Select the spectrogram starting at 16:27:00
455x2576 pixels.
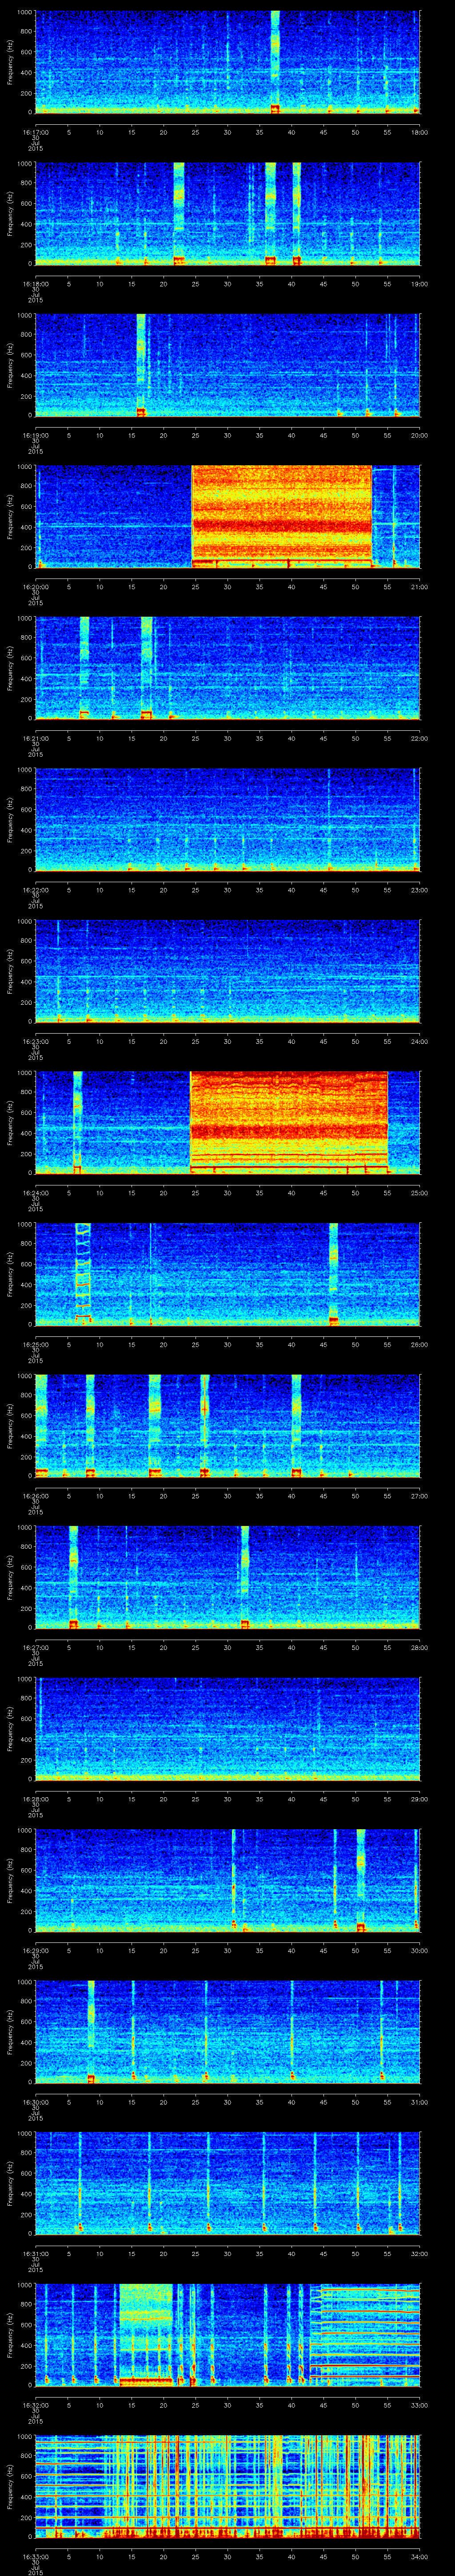[x=227, y=1577]
